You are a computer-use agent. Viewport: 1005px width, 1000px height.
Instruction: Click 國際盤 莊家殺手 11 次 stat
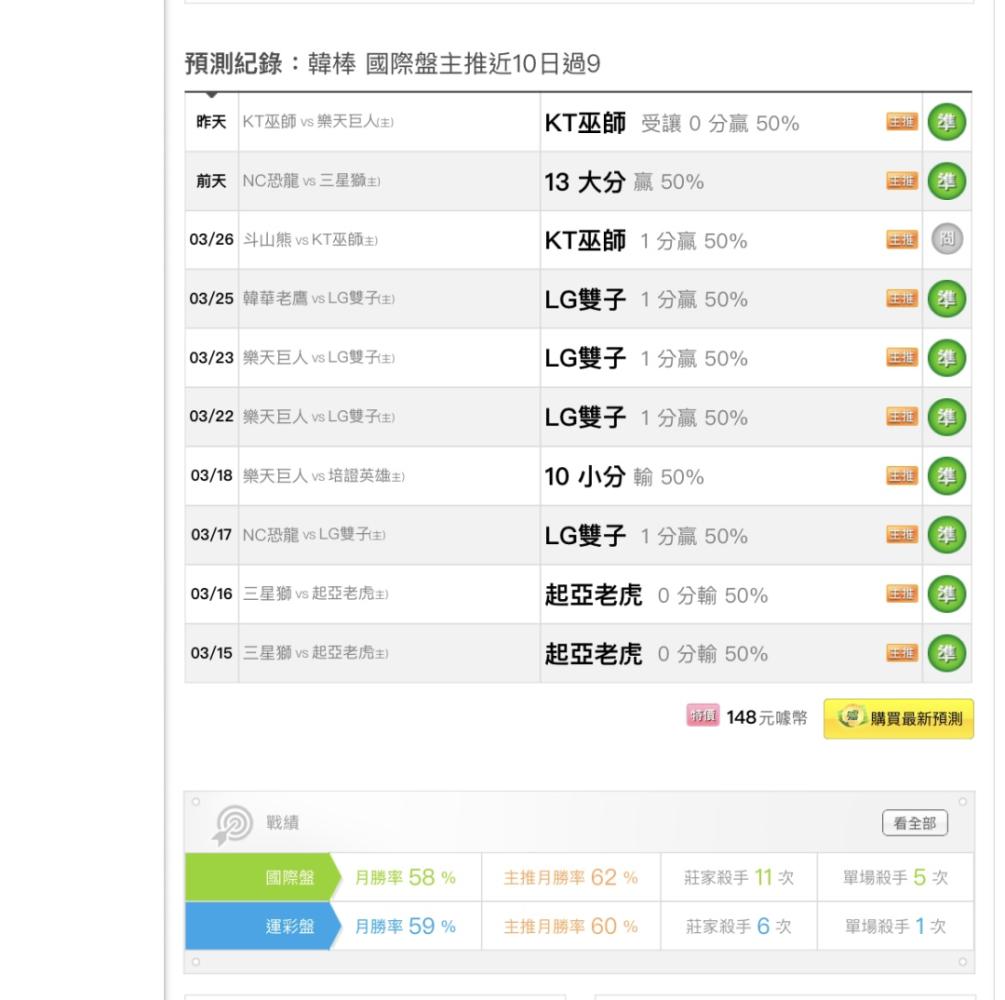[x=739, y=878]
